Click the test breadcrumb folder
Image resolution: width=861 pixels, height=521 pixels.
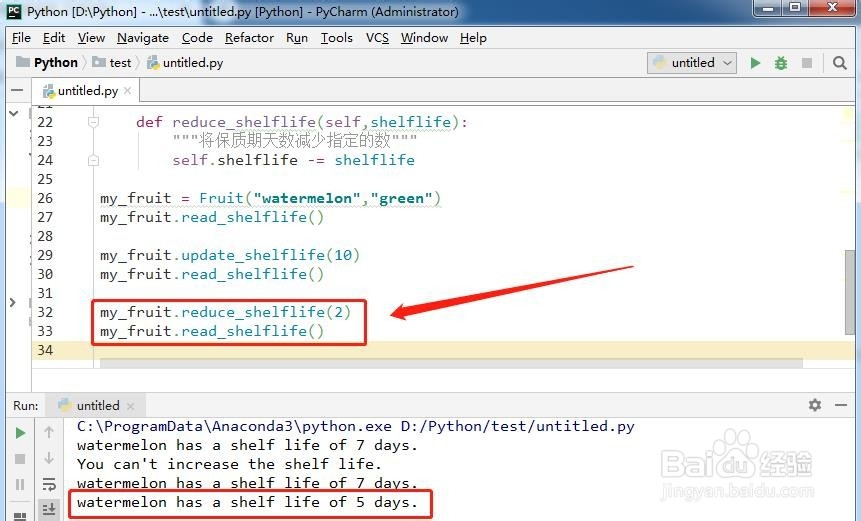(113, 63)
